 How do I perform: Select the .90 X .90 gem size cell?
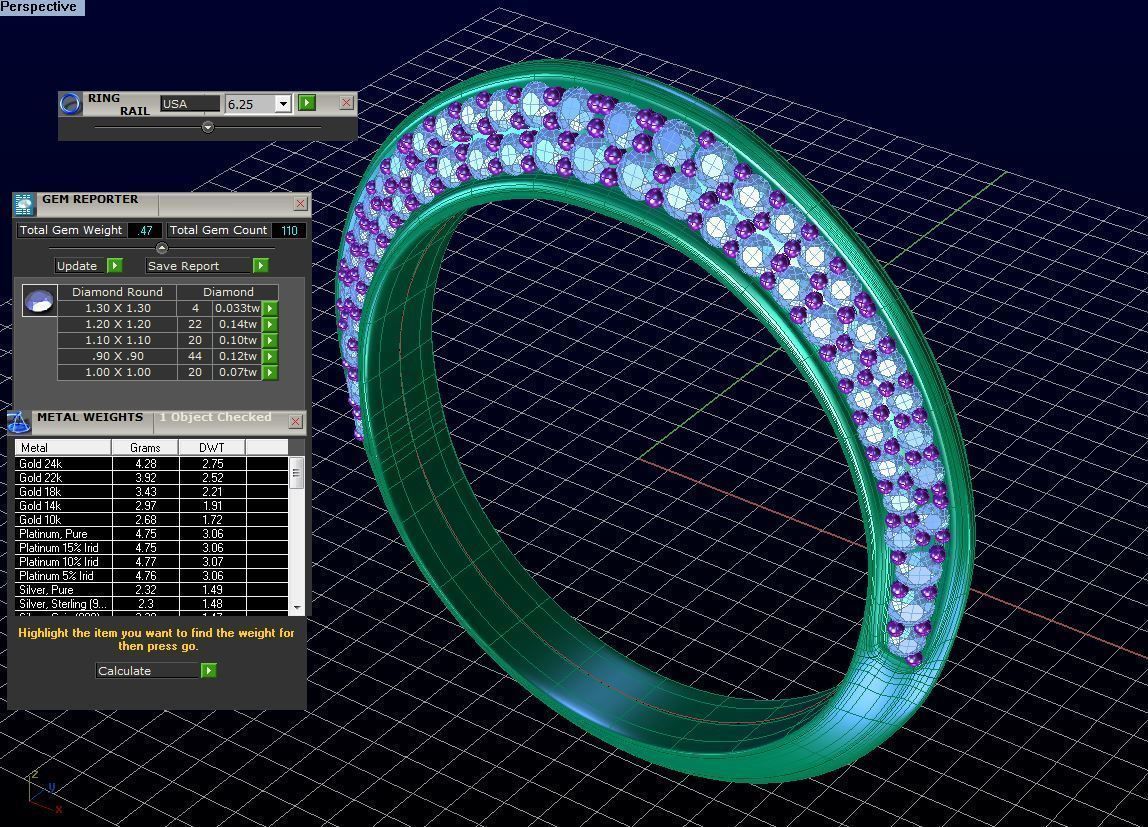(117, 356)
